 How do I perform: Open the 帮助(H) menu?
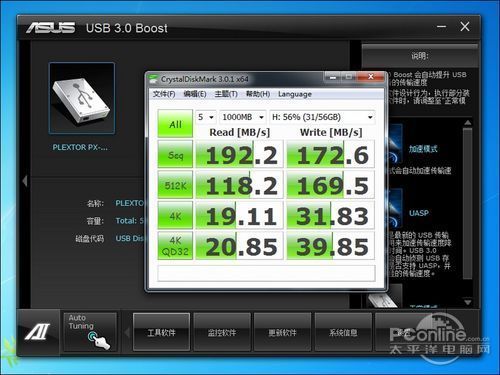[x=258, y=94]
